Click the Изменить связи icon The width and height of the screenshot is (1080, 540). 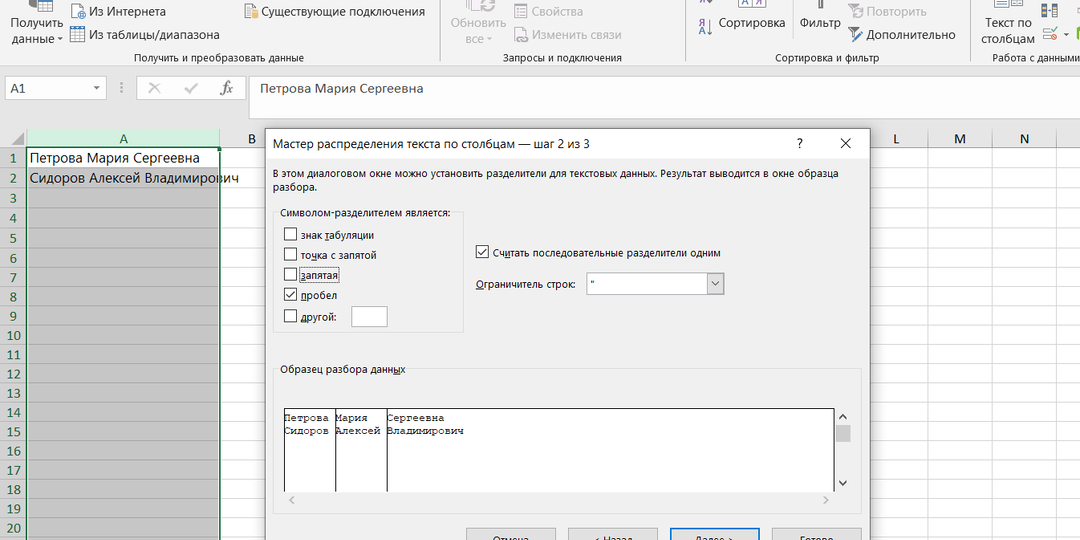pyautogui.click(x=521, y=34)
